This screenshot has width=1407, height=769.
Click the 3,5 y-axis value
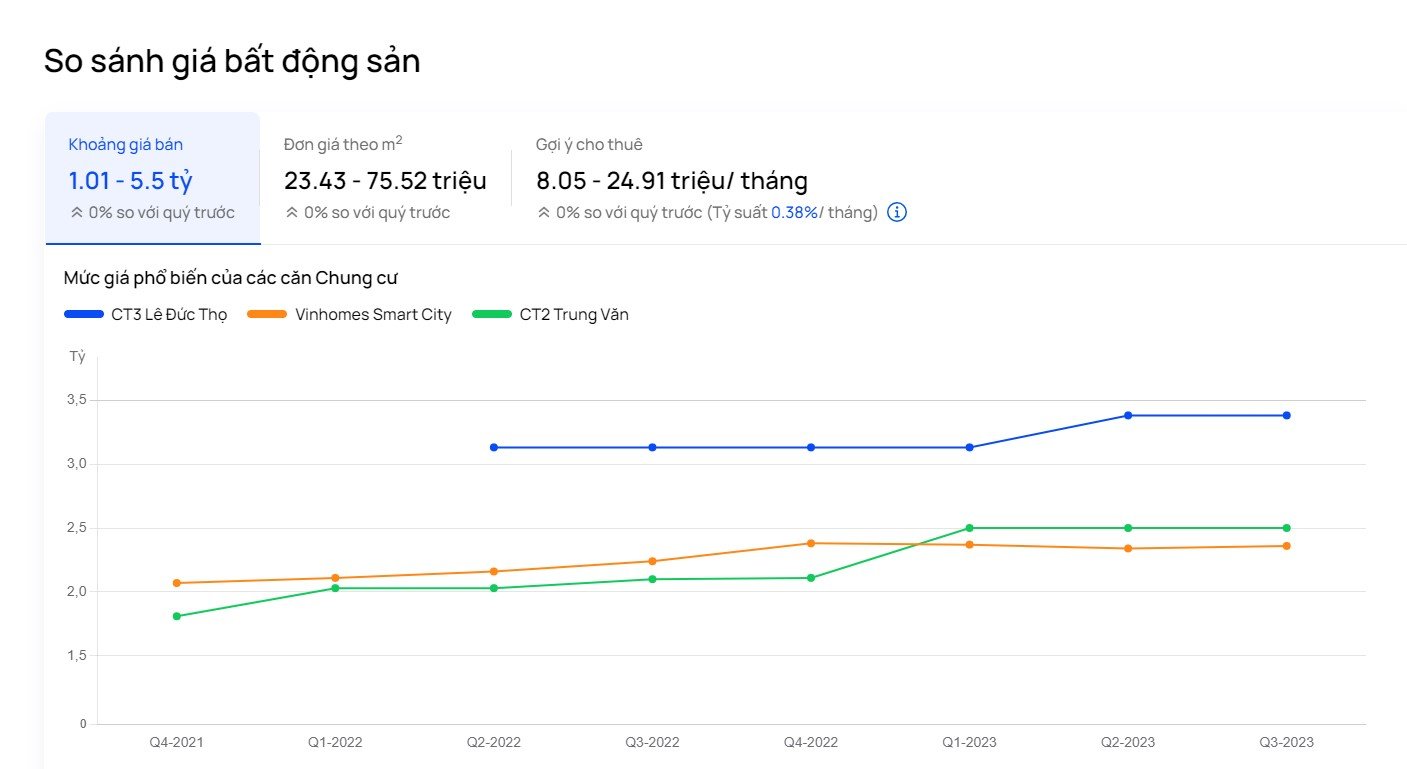pos(77,400)
